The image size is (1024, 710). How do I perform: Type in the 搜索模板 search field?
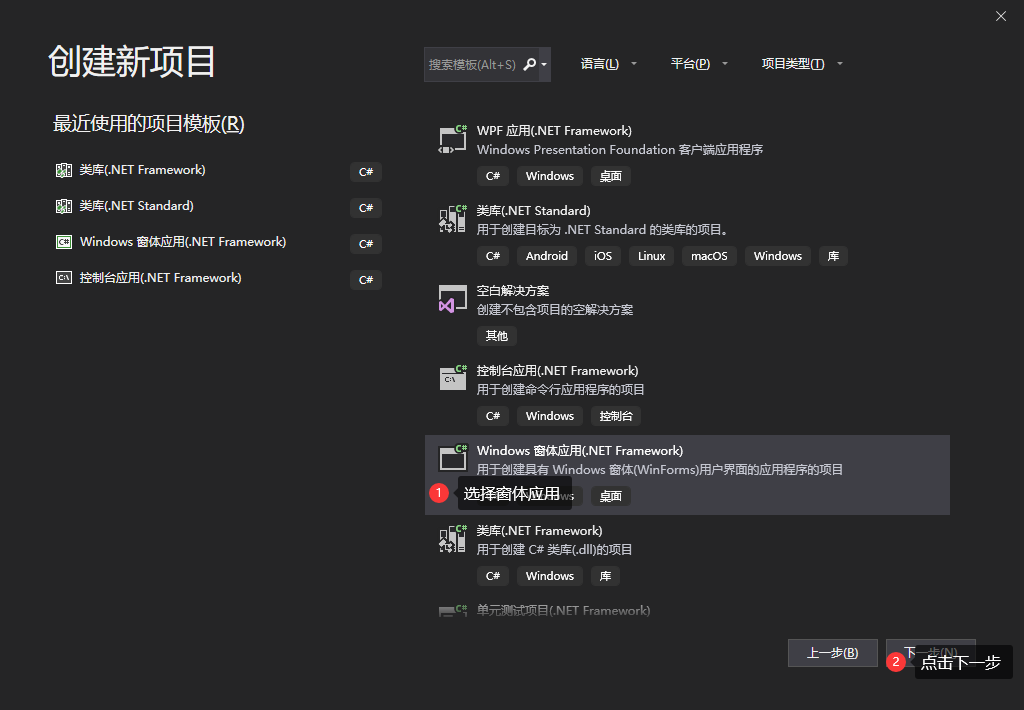[472, 64]
